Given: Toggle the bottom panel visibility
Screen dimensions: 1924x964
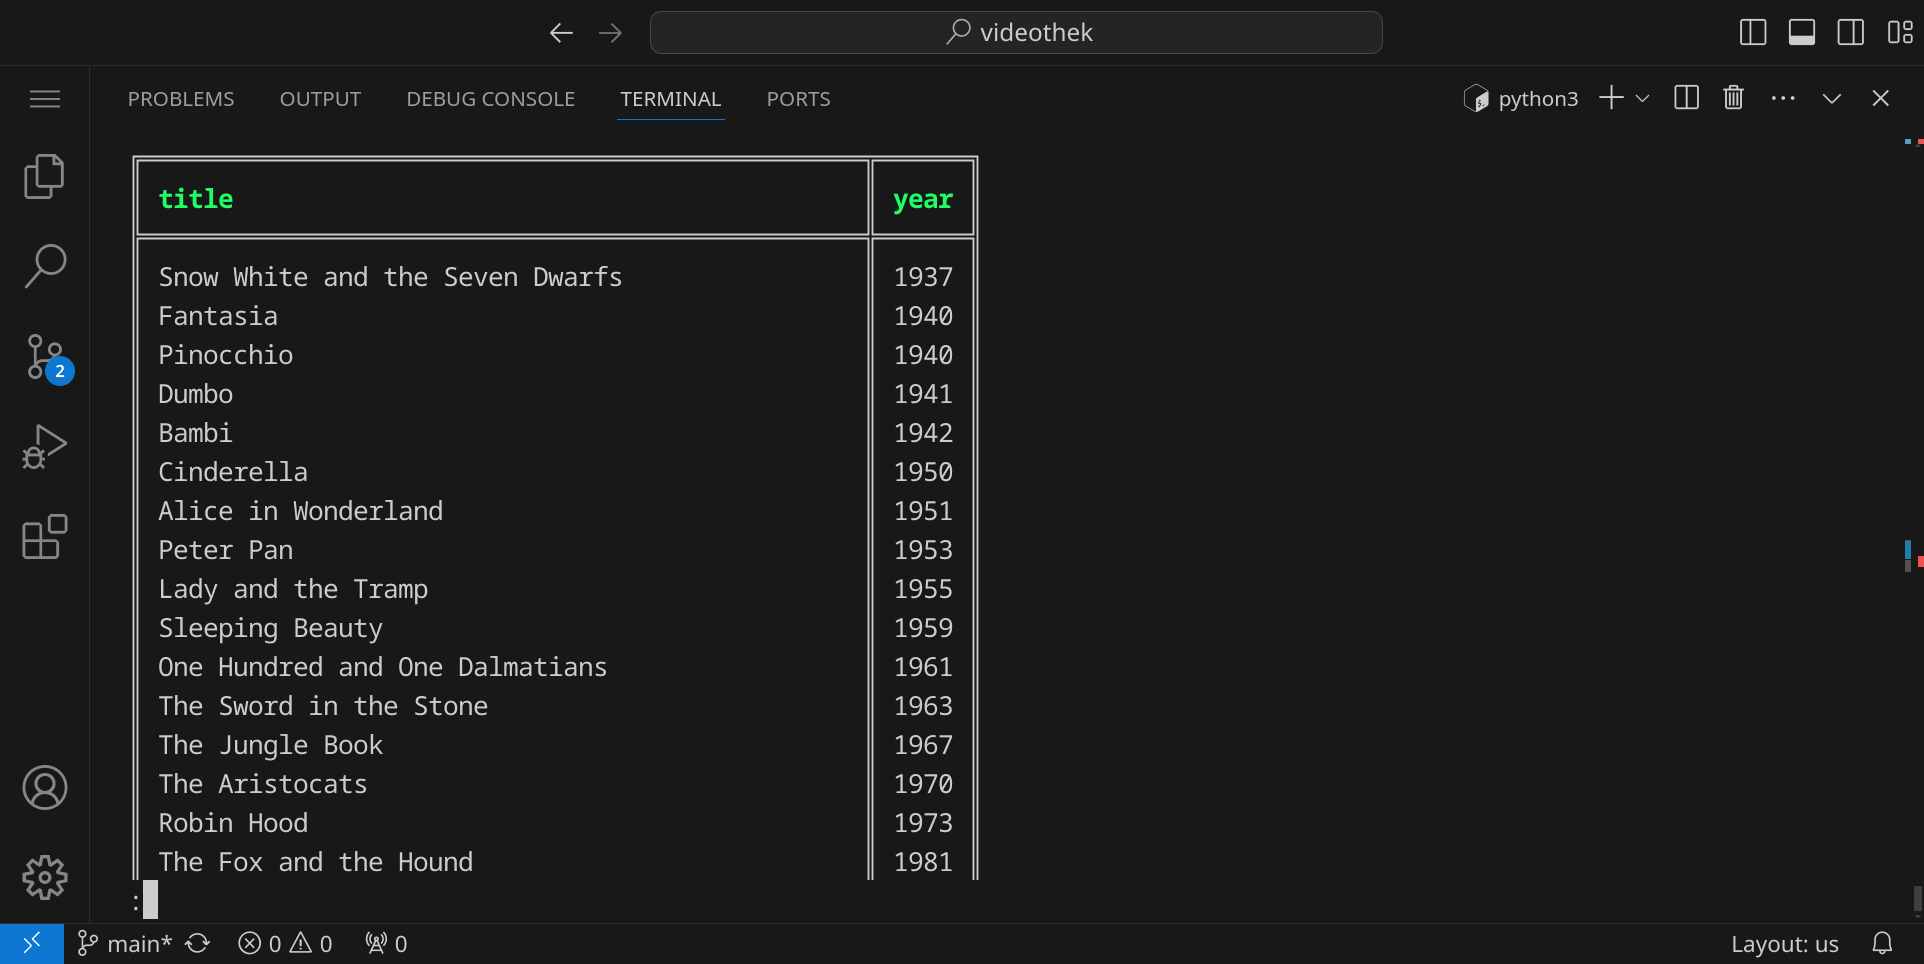Looking at the screenshot, I should pos(1802,33).
